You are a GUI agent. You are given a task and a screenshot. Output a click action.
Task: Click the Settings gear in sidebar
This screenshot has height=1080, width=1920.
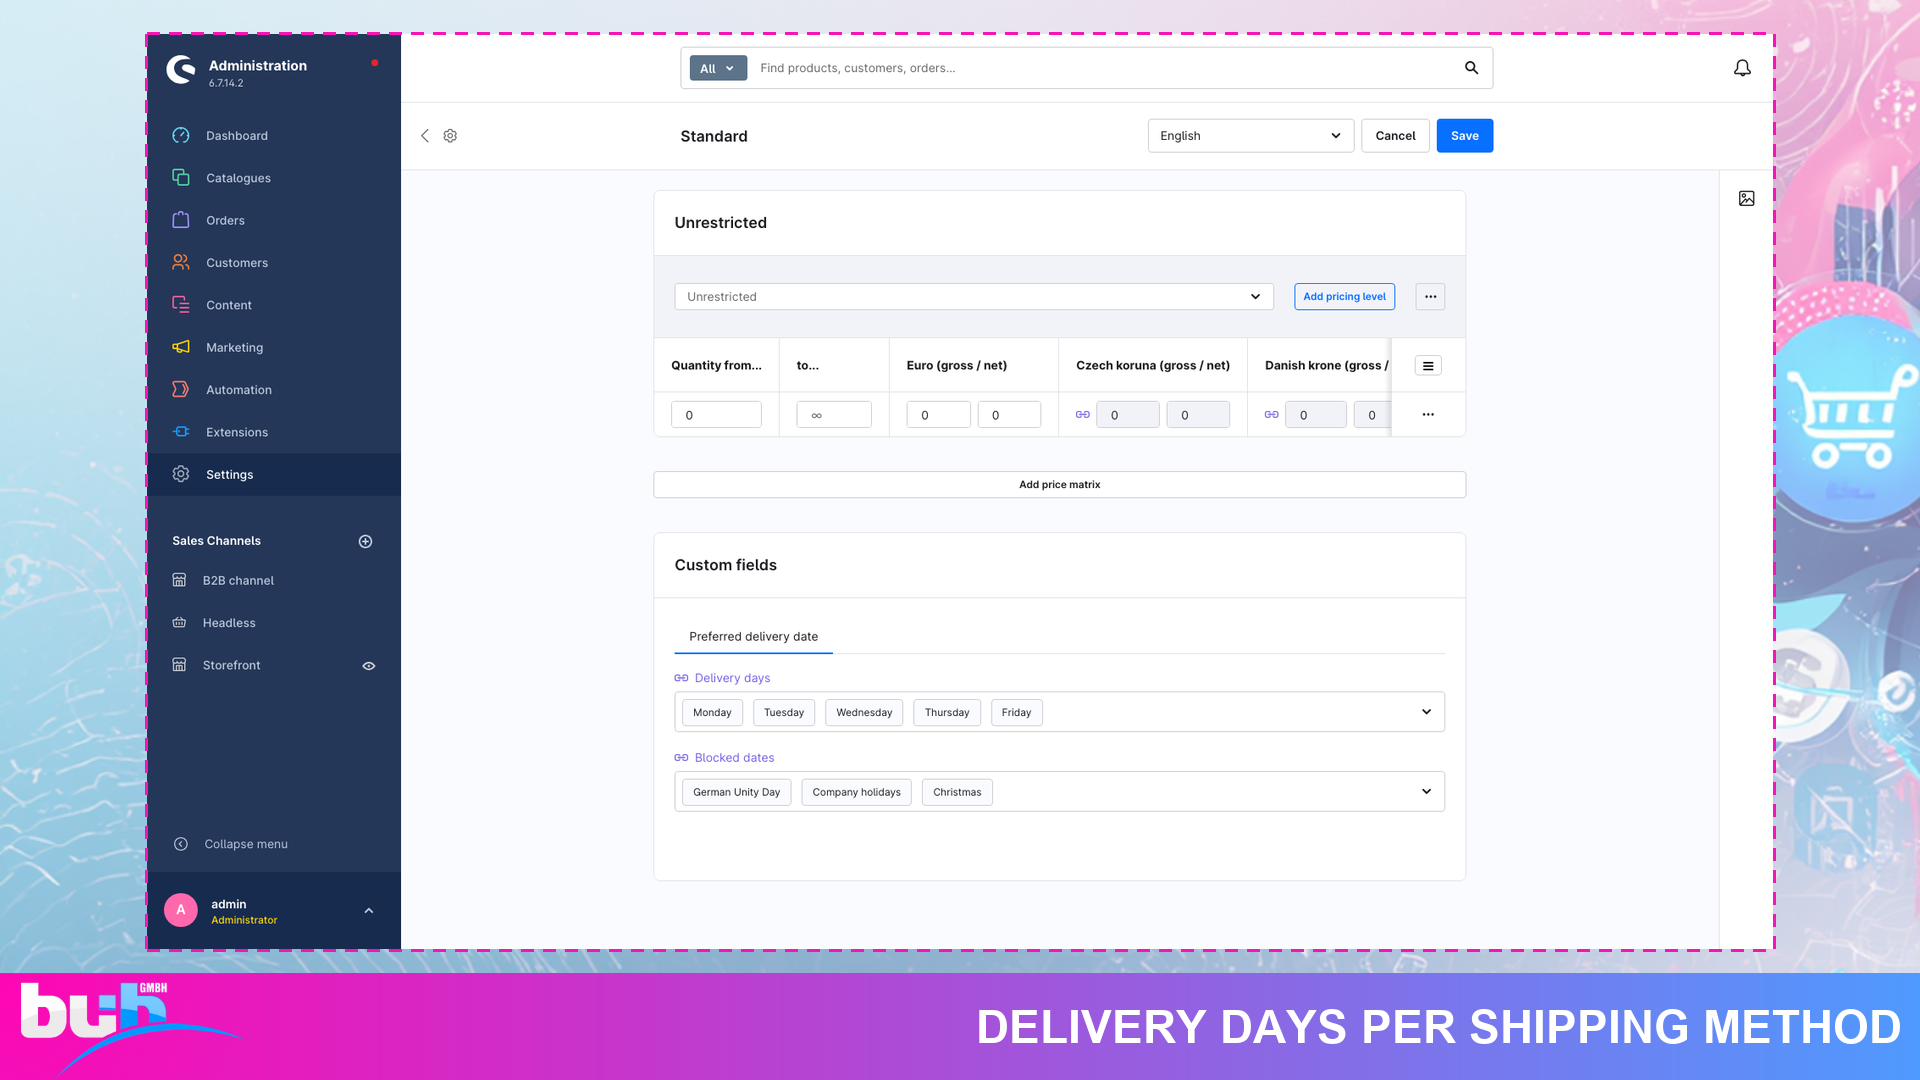click(181, 474)
